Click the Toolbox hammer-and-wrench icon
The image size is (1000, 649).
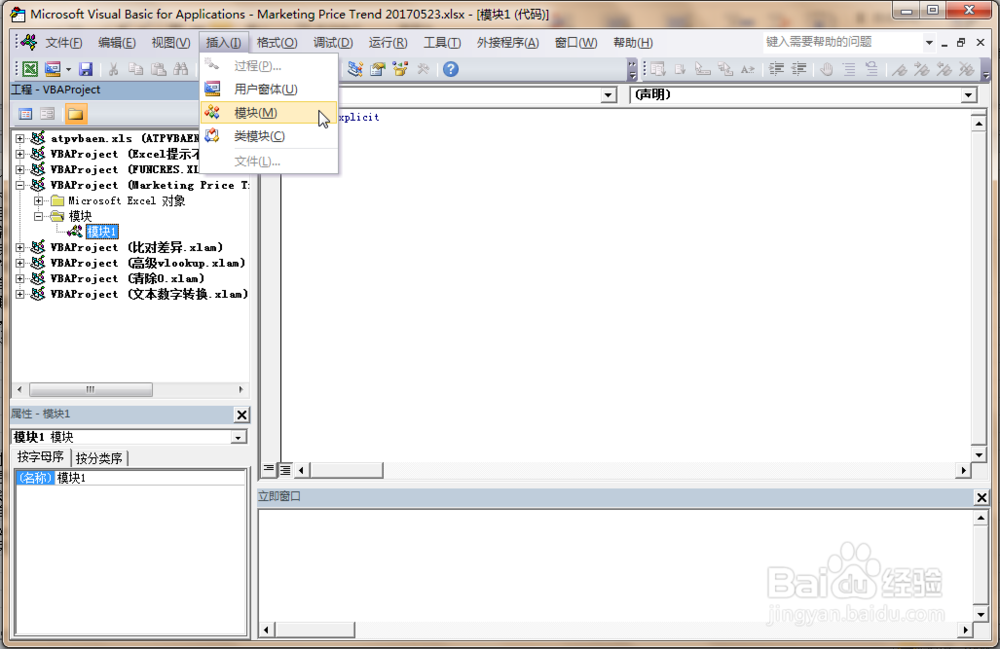(x=423, y=69)
